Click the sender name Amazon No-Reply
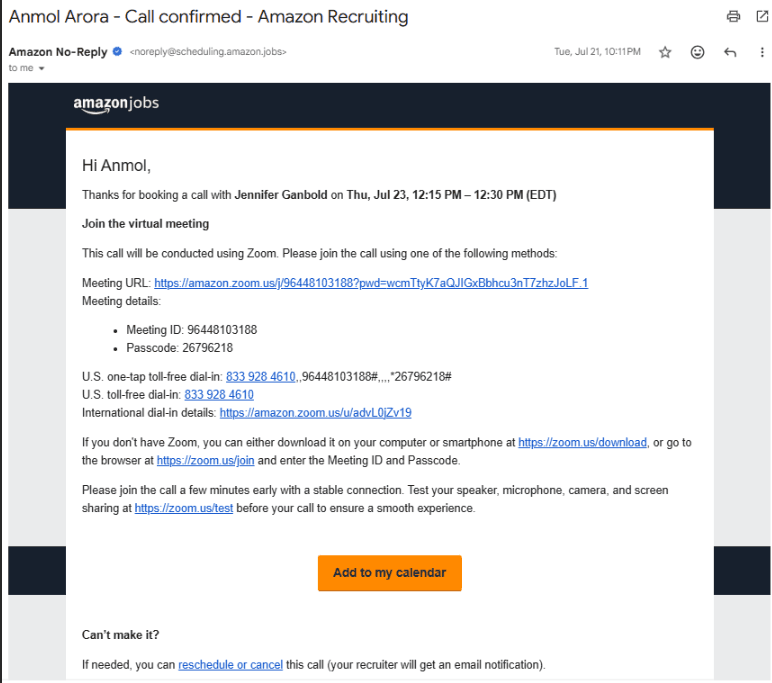This screenshot has height=683, width=772. 58,52
